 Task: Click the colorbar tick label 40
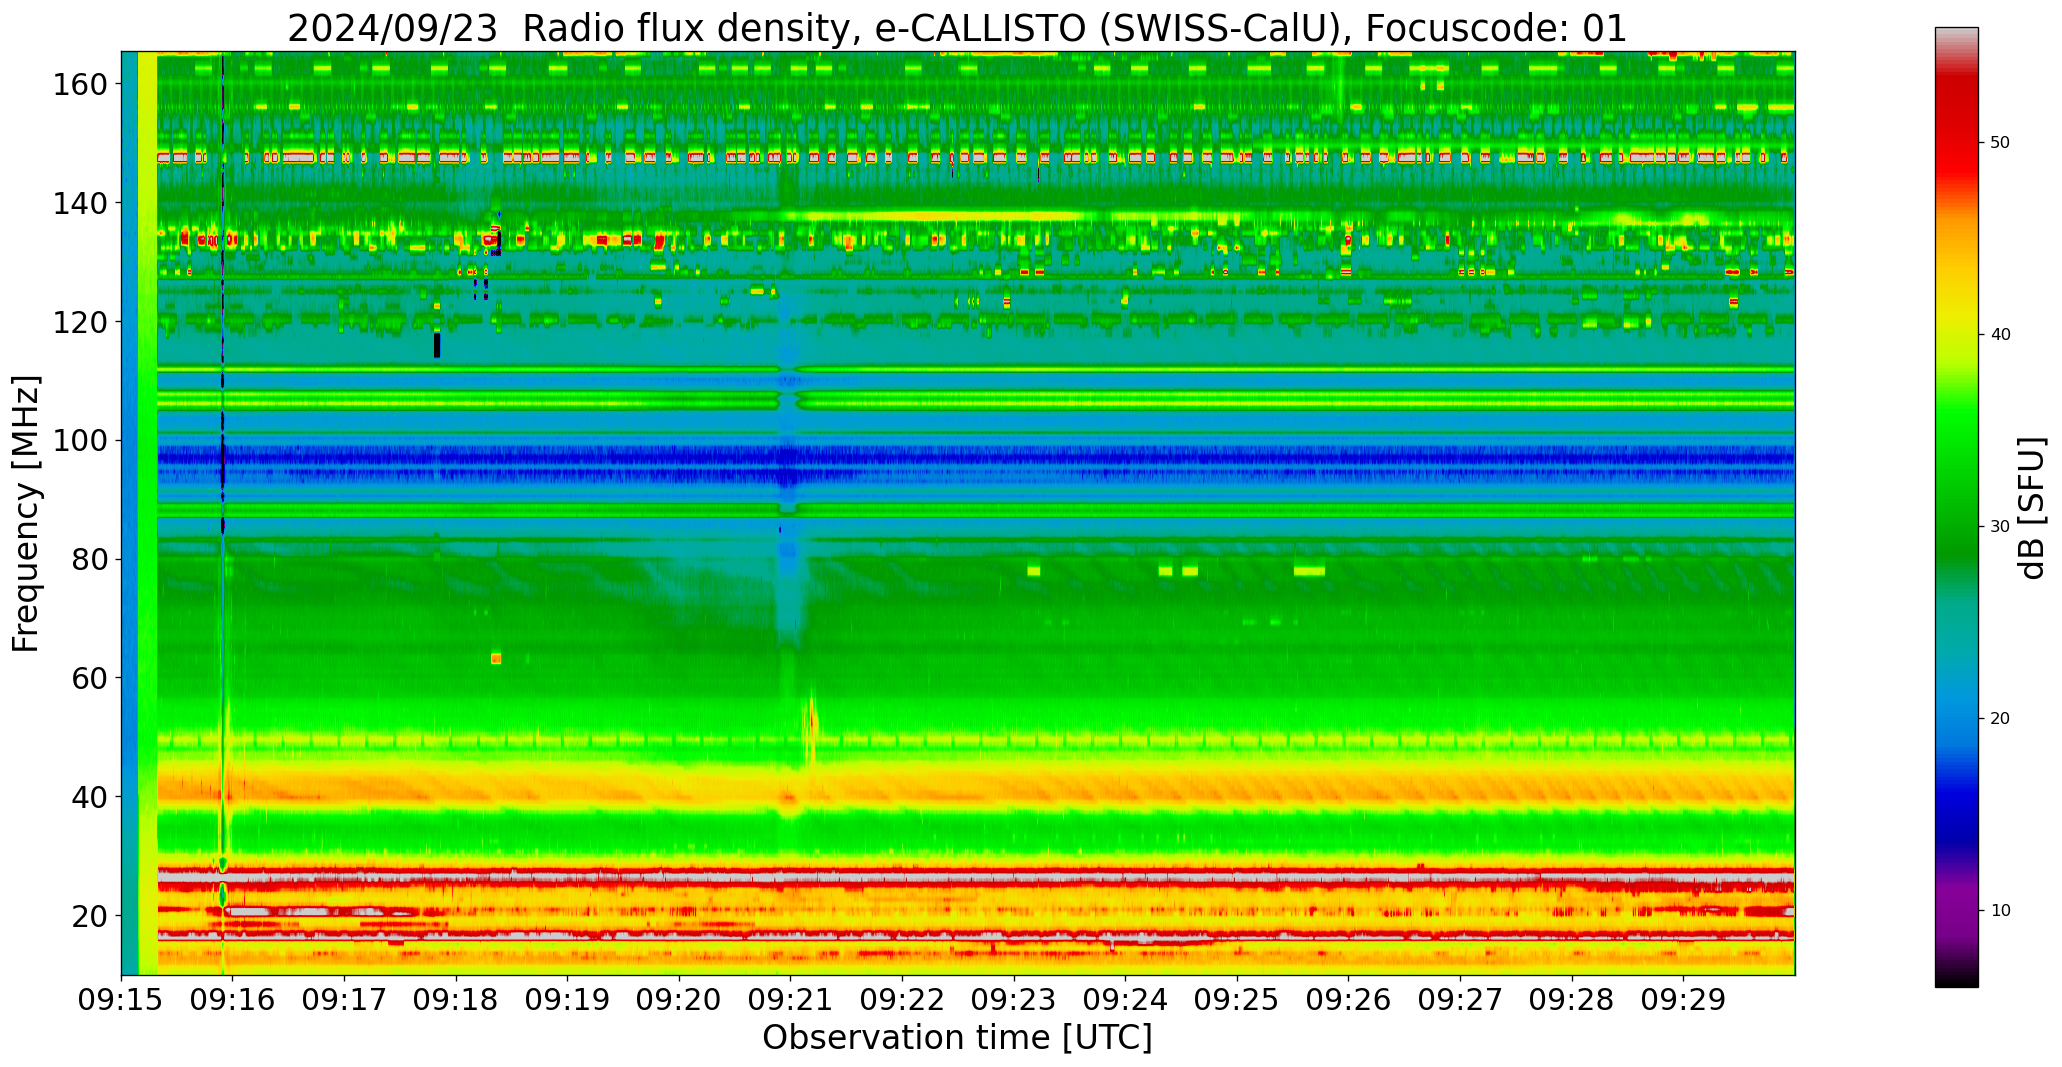(2000, 335)
